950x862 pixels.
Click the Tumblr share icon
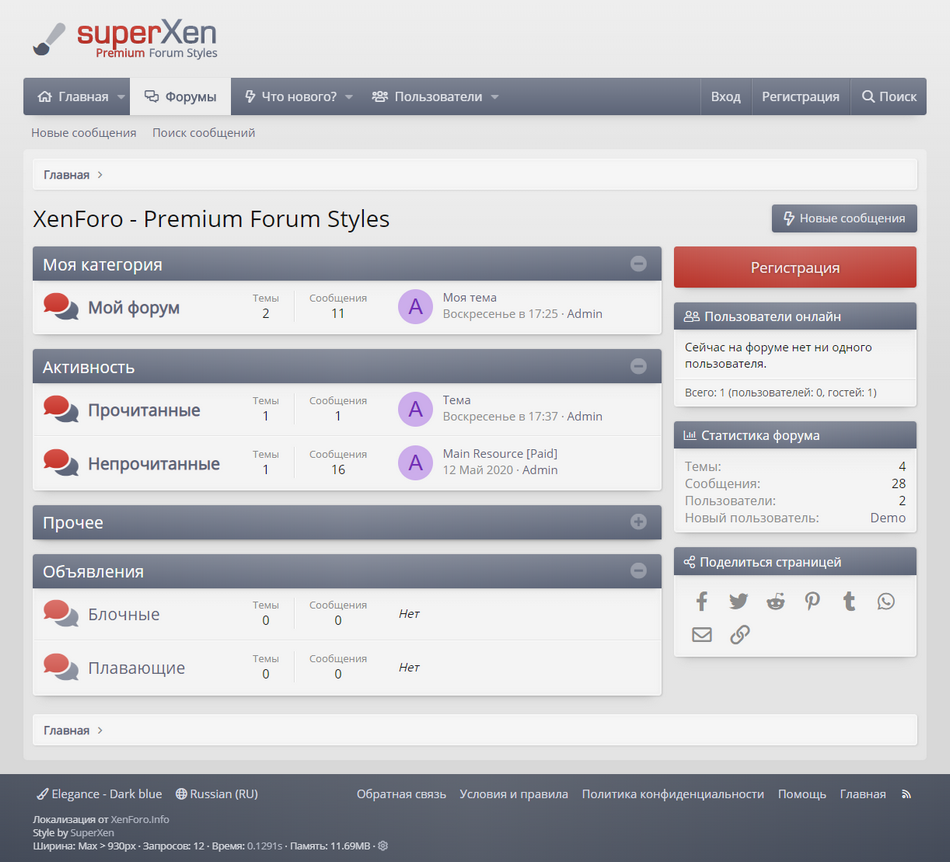(x=849, y=601)
